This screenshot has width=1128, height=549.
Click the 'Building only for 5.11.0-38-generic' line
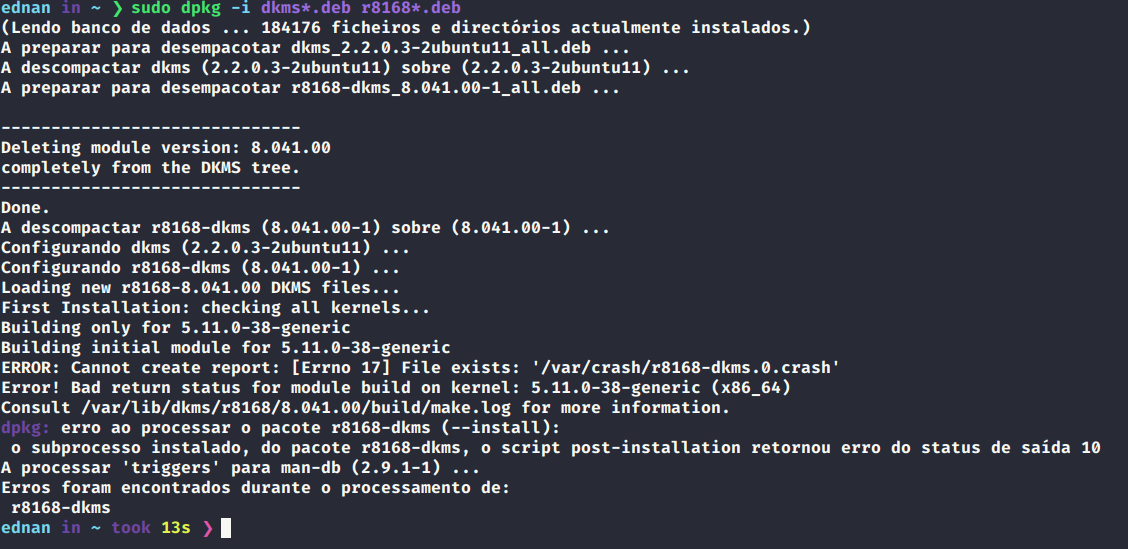(176, 328)
